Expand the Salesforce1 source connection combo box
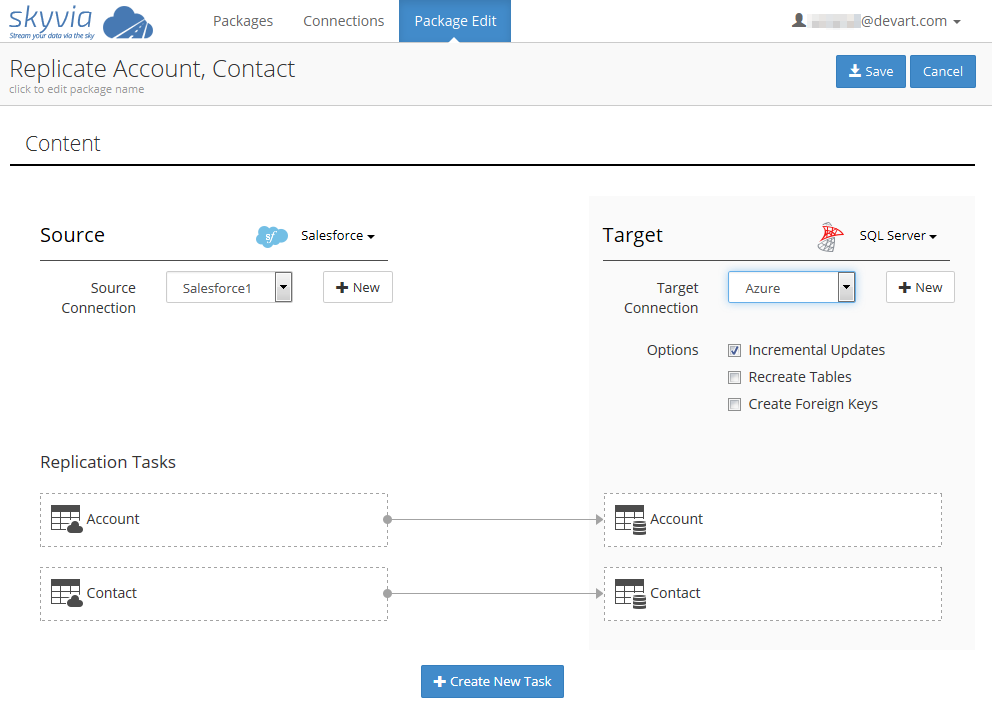Image resolution: width=992 pixels, height=708 pixels. pos(283,287)
